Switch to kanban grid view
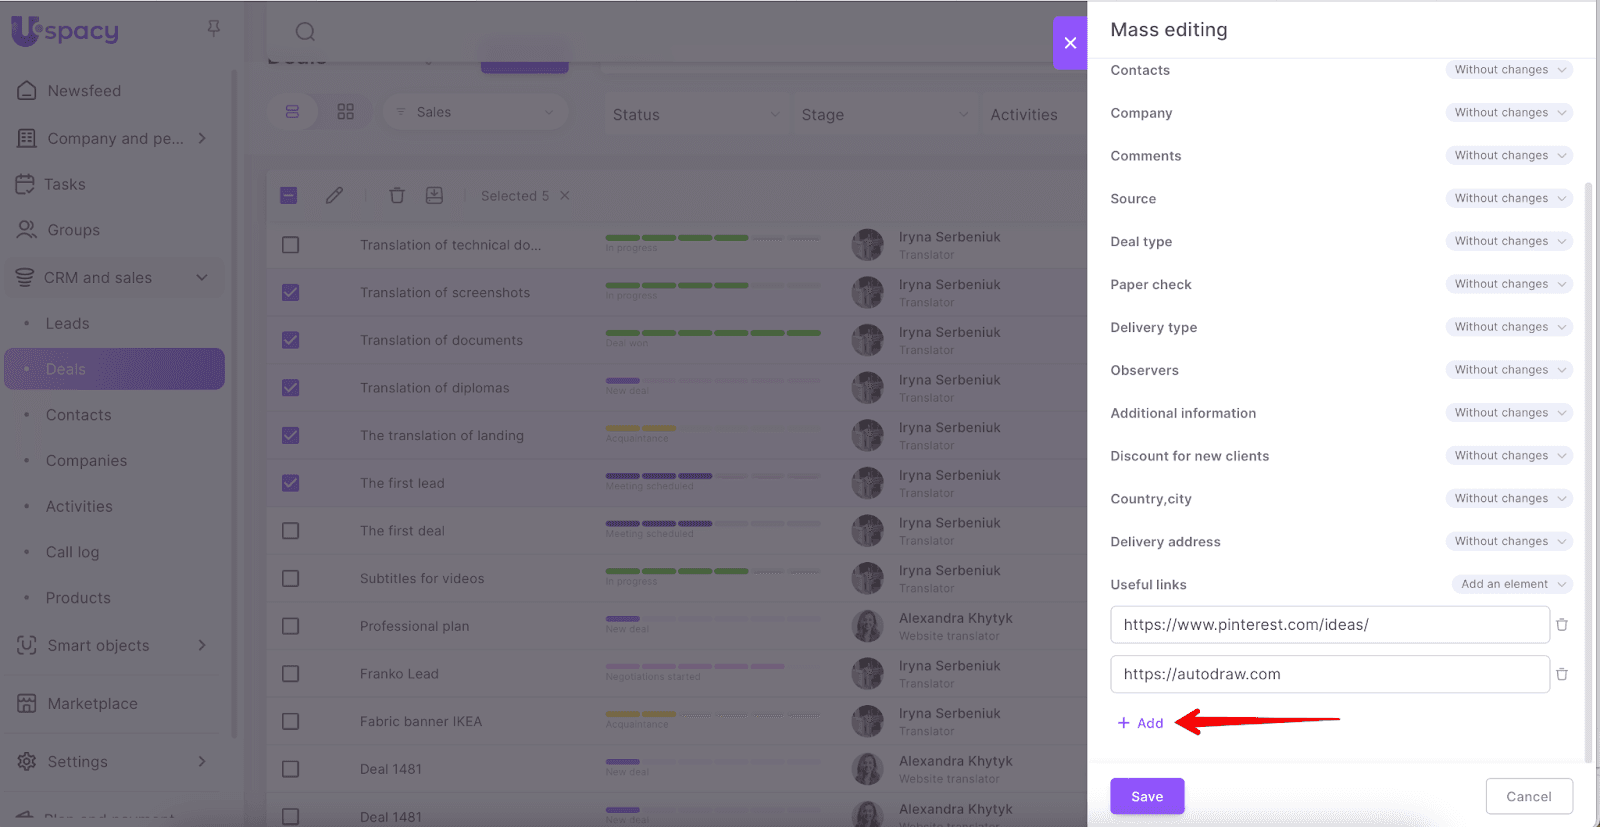Screen dimensions: 1600x827 [346, 112]
